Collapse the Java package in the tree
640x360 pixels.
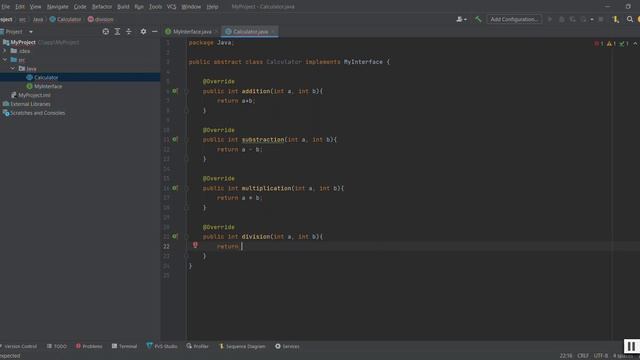13,69
